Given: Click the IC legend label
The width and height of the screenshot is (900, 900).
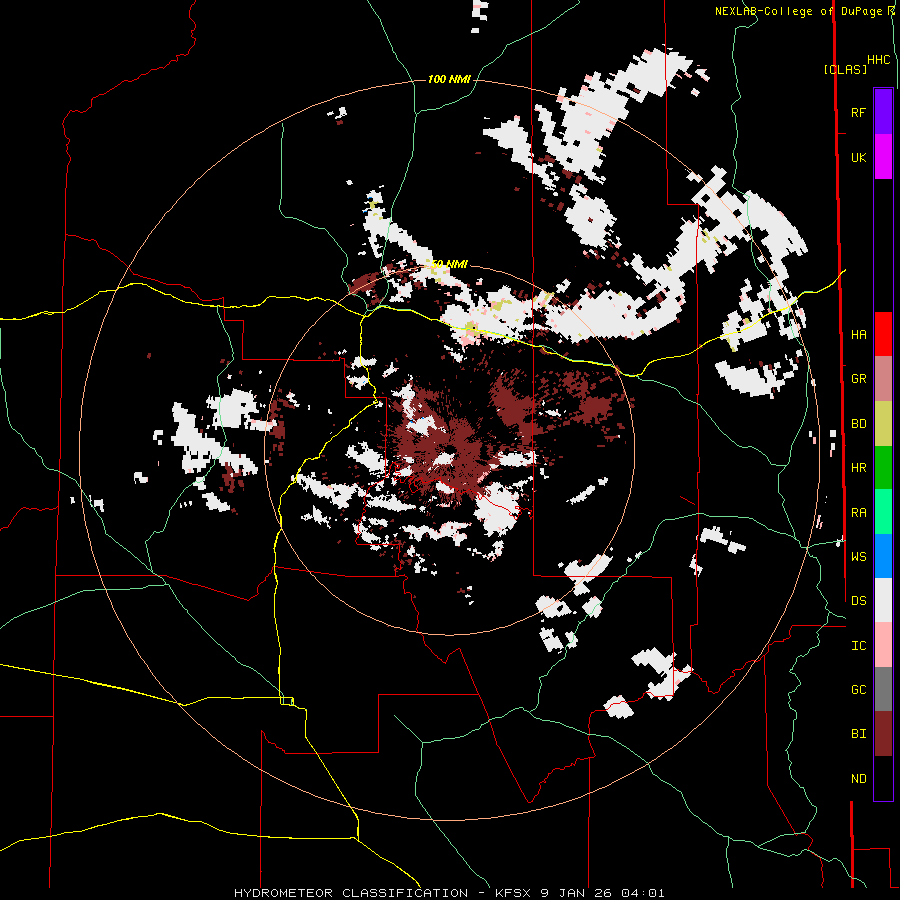Looking at the screenshot, I should click(x=858, y=646).
